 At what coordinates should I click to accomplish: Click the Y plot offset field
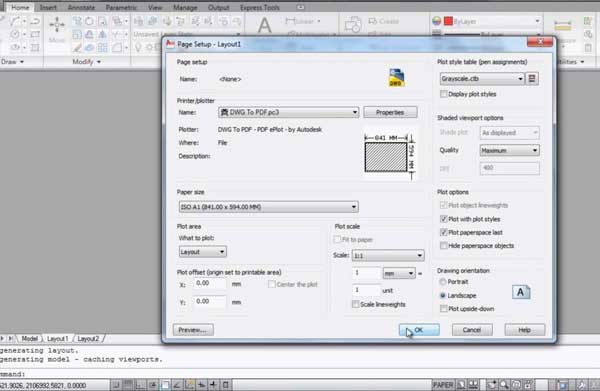click(210, 301)
